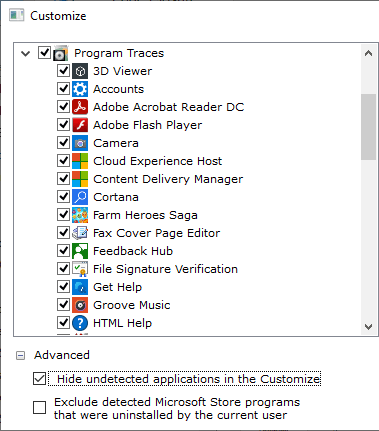Image resolution: width=379 pixels, height=431 pixels.
Task: Click the Cortana magnifier icon
Action: pyautogui.click(x=80, y=197)
